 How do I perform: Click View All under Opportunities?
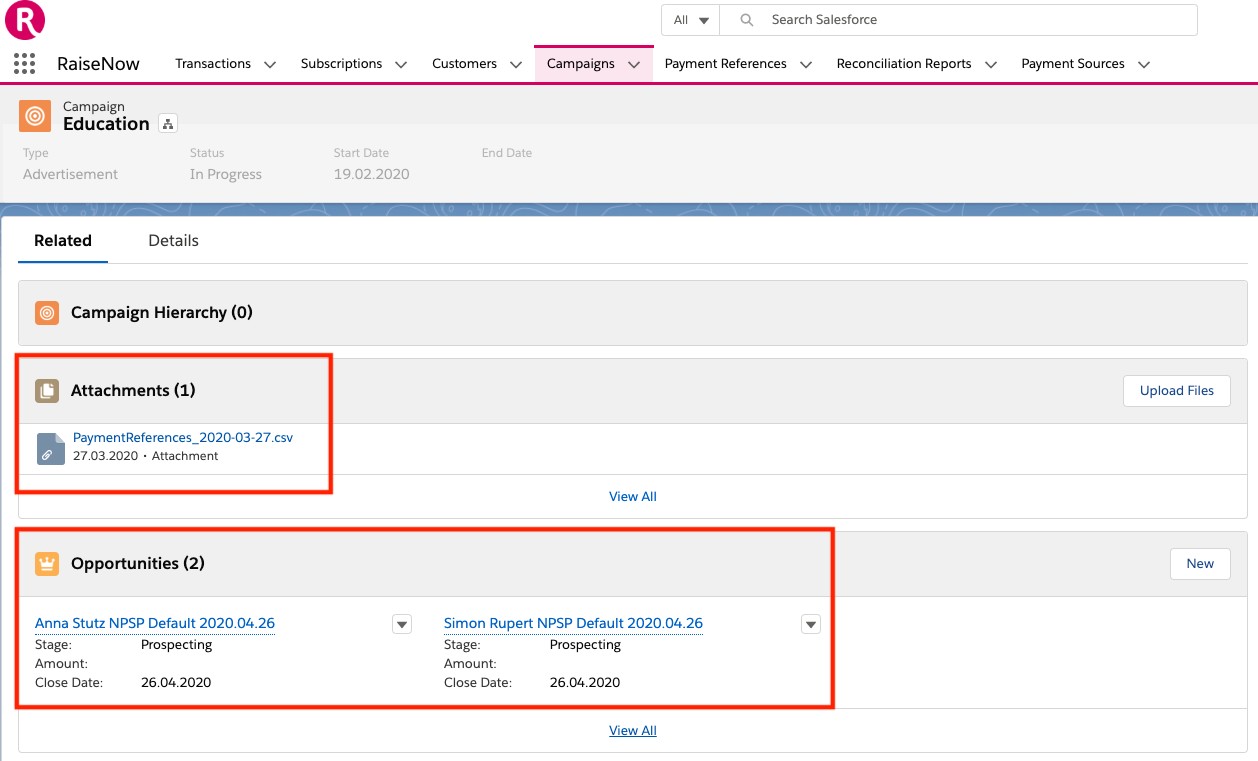coord(633,731)
